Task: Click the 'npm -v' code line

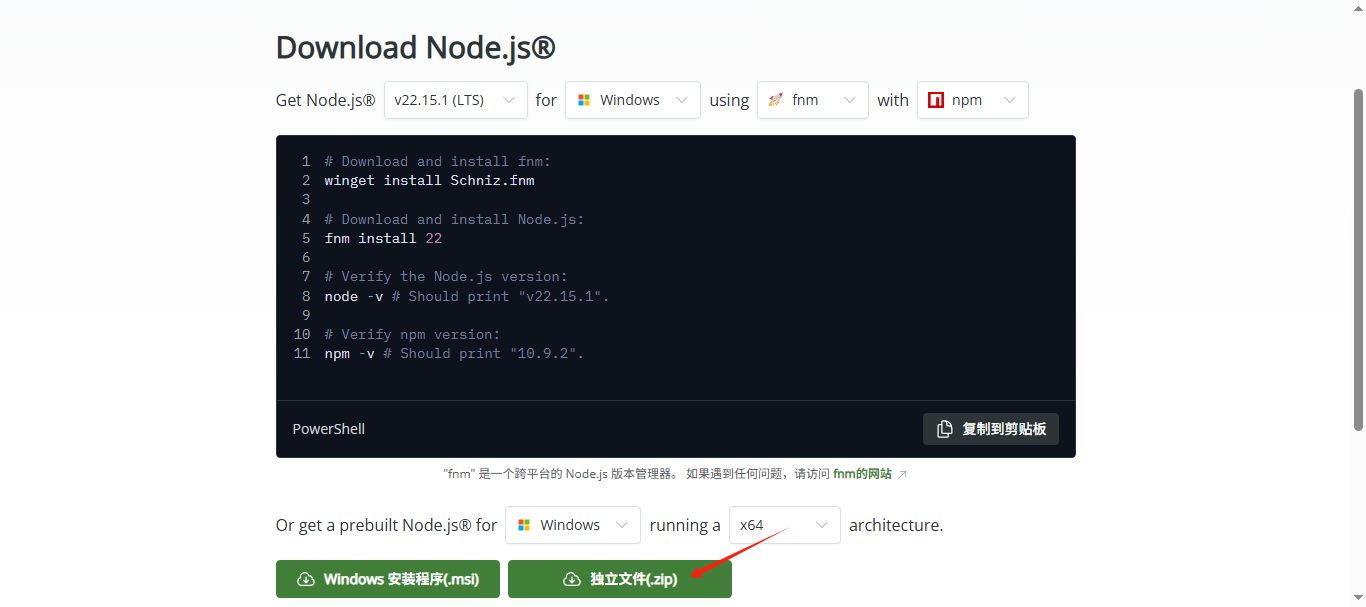Action: click(x=454, y=353)
